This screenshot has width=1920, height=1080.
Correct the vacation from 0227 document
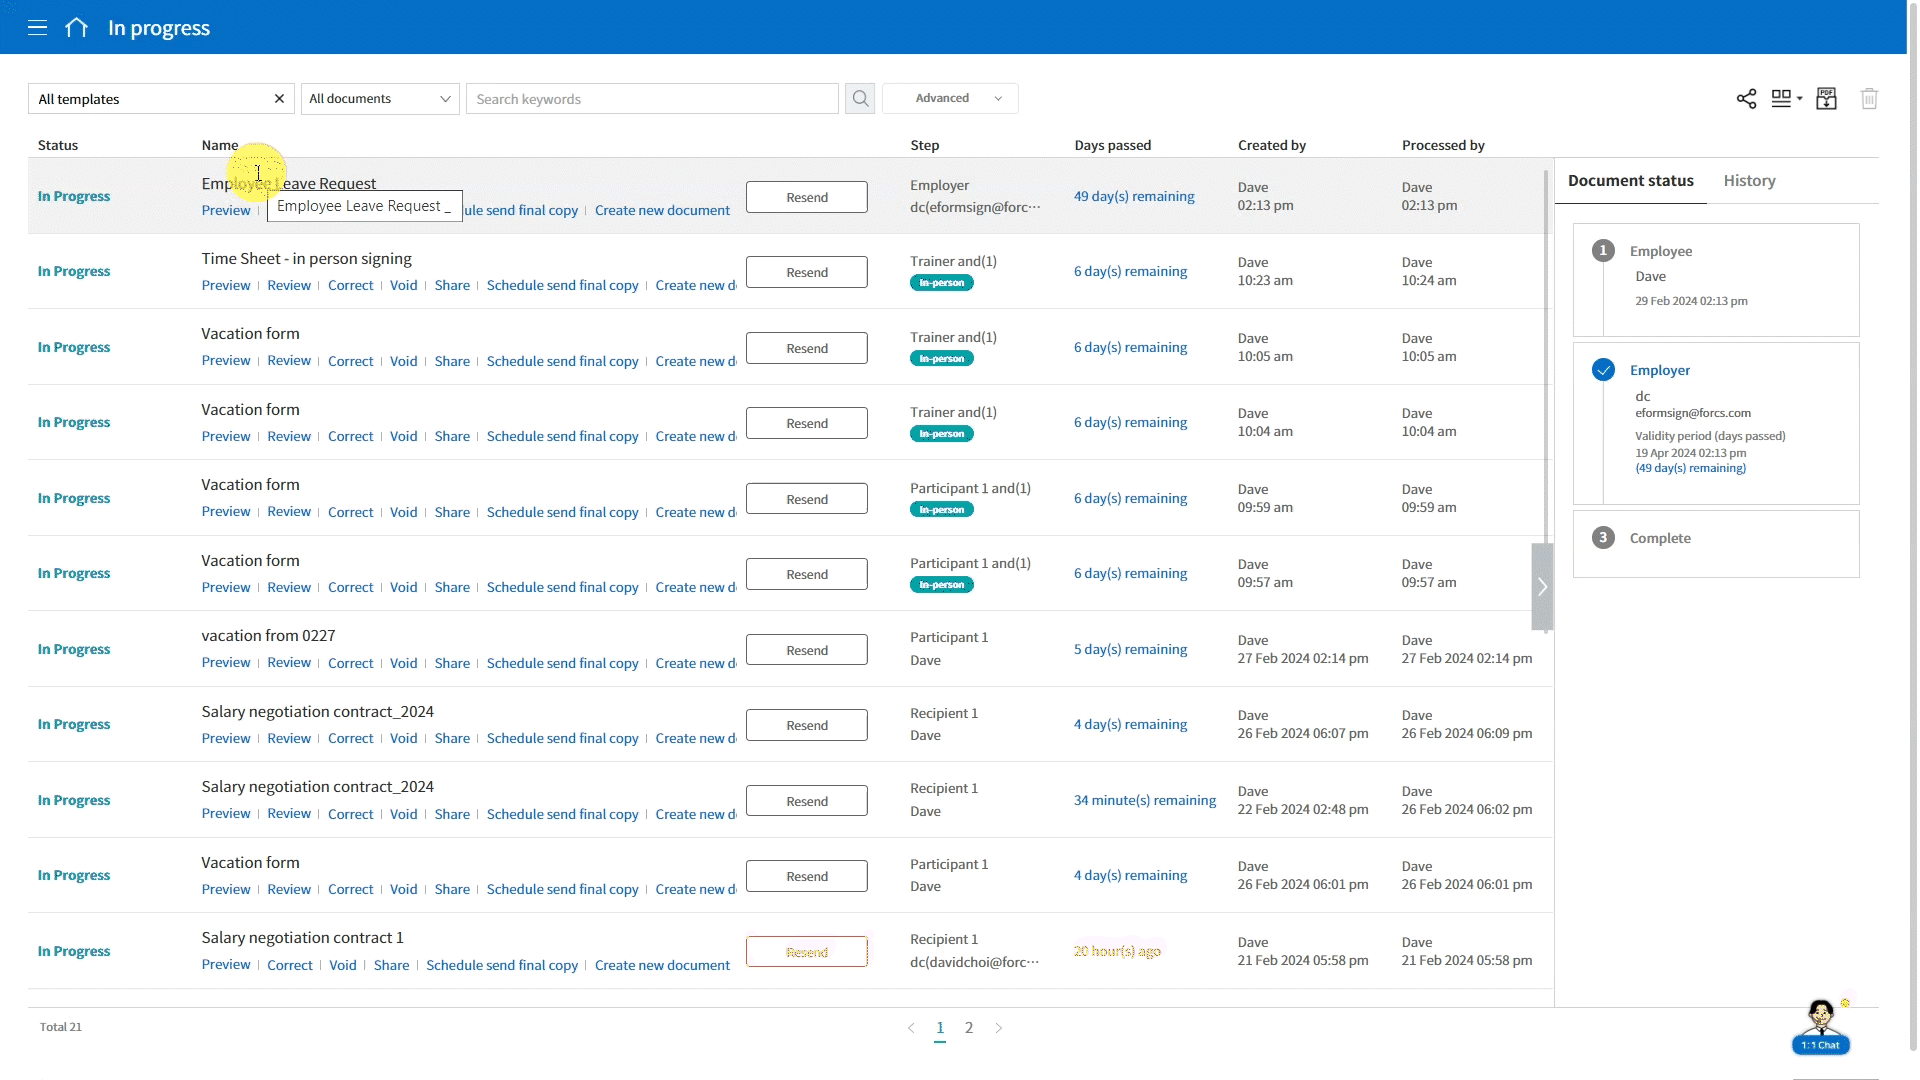(x=350, y=664)
